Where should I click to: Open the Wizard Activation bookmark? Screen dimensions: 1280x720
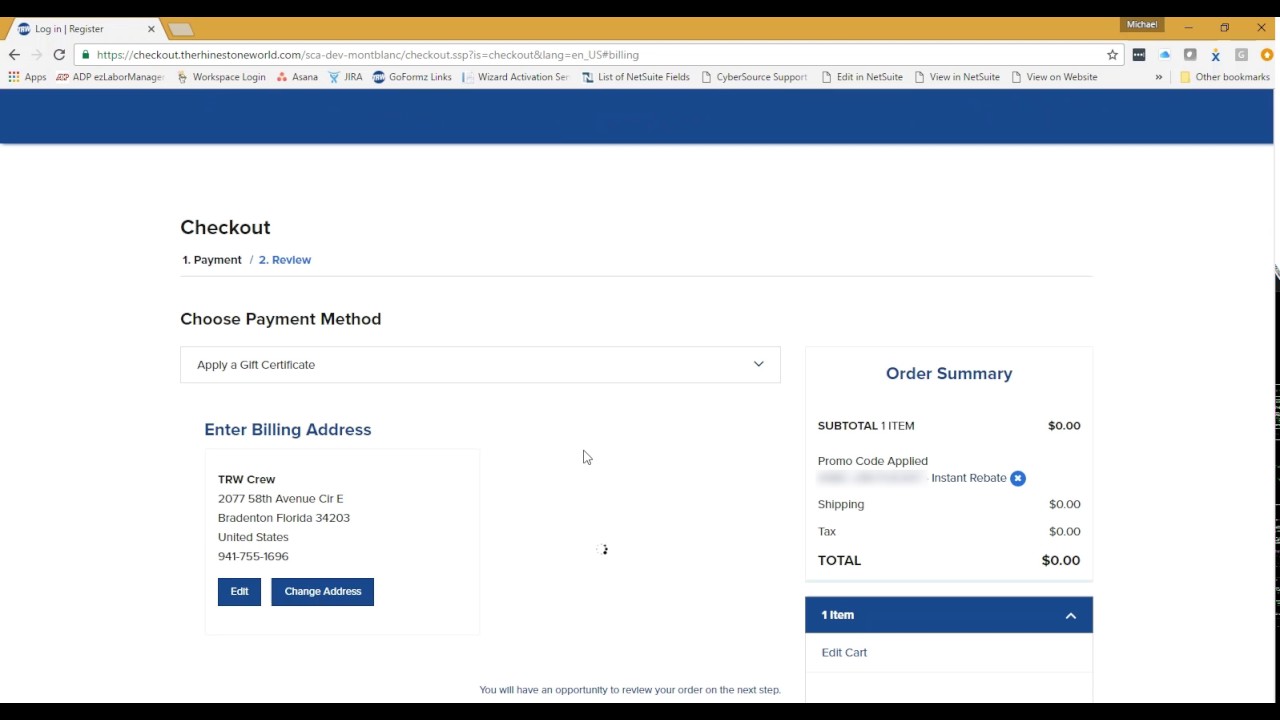(x=515, y=77)
